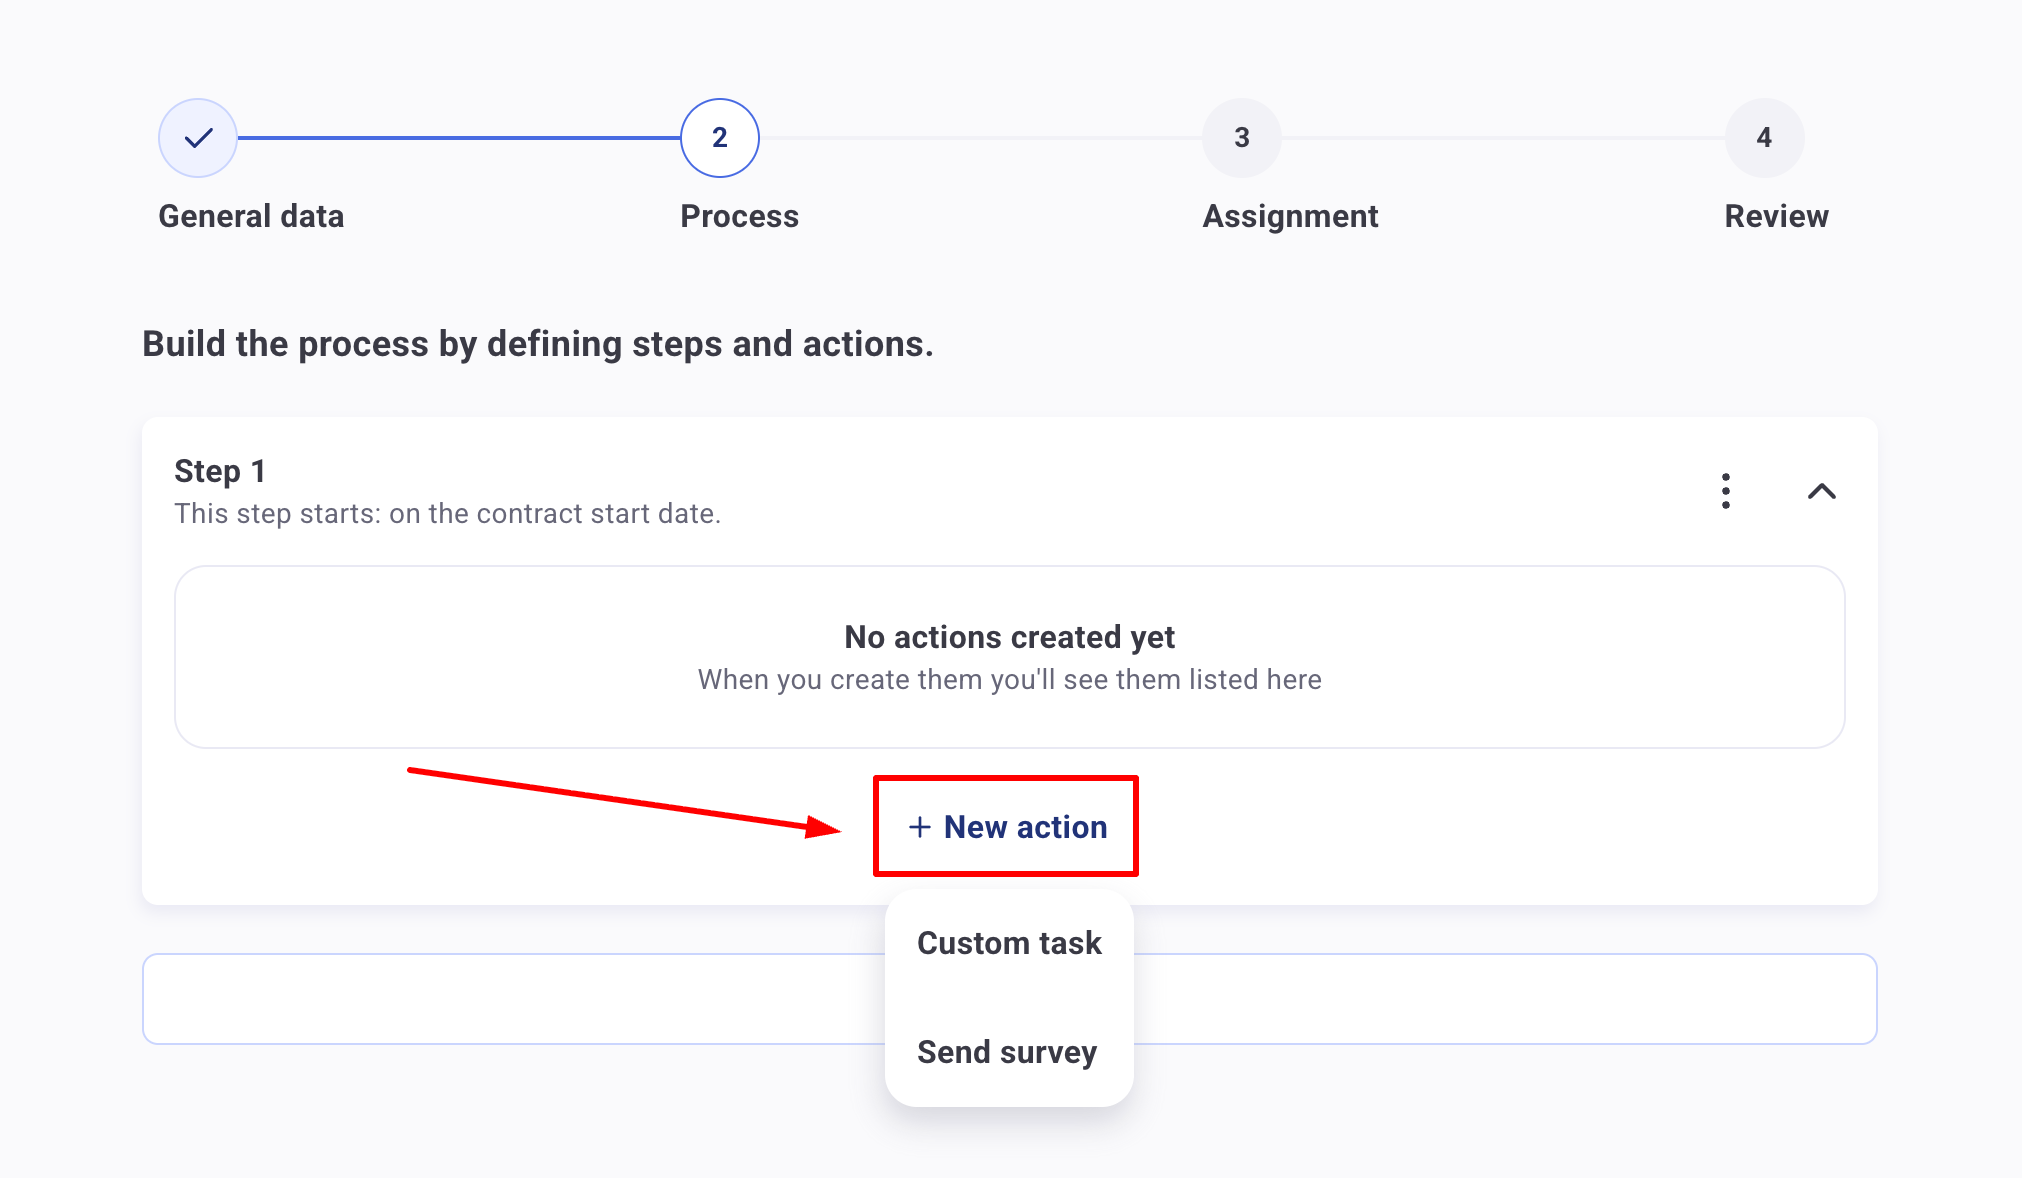This screenshot has height=1178, width=2022.
Task: Jump to step circle number 3
Action: click(x=1242, y=138)
